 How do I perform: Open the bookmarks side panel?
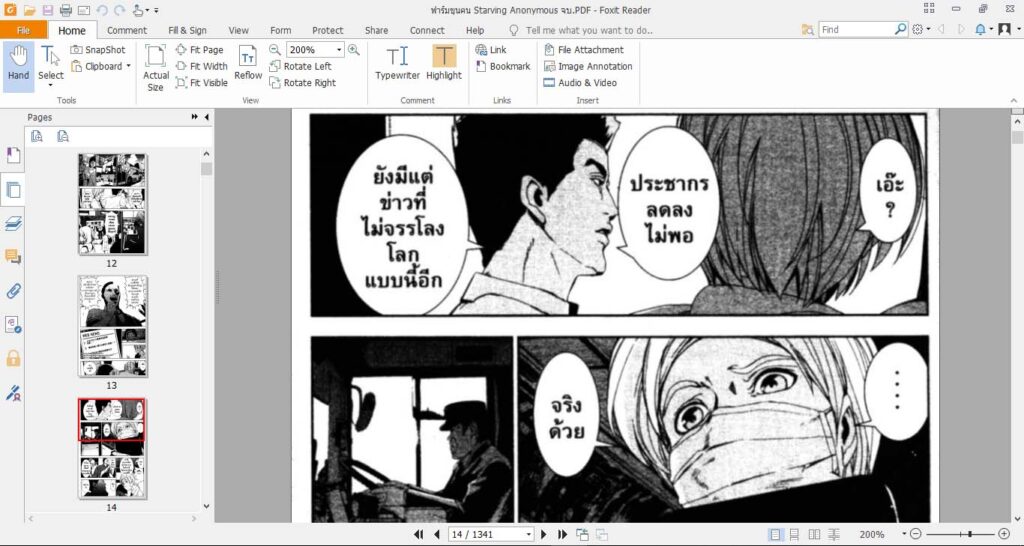click(13, 155)
